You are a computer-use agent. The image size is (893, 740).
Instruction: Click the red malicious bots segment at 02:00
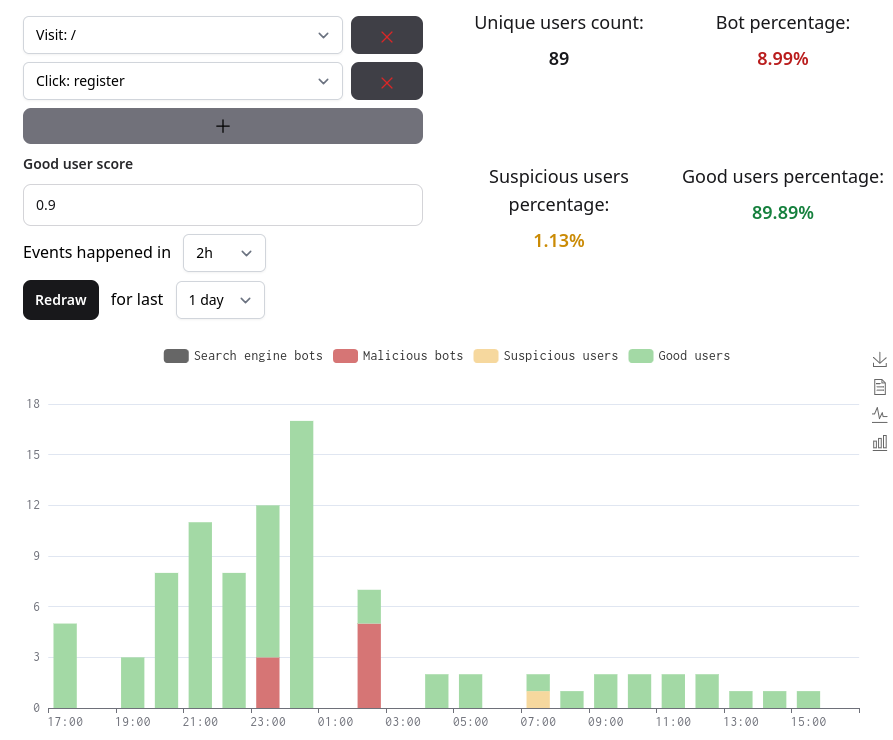[x=369, y=665]
